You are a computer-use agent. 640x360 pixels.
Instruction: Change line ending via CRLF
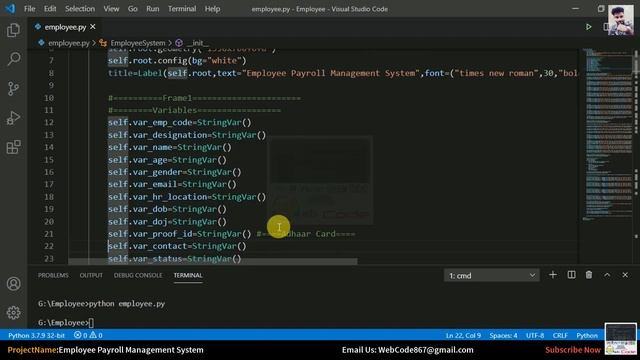click(x=560, y=336)
